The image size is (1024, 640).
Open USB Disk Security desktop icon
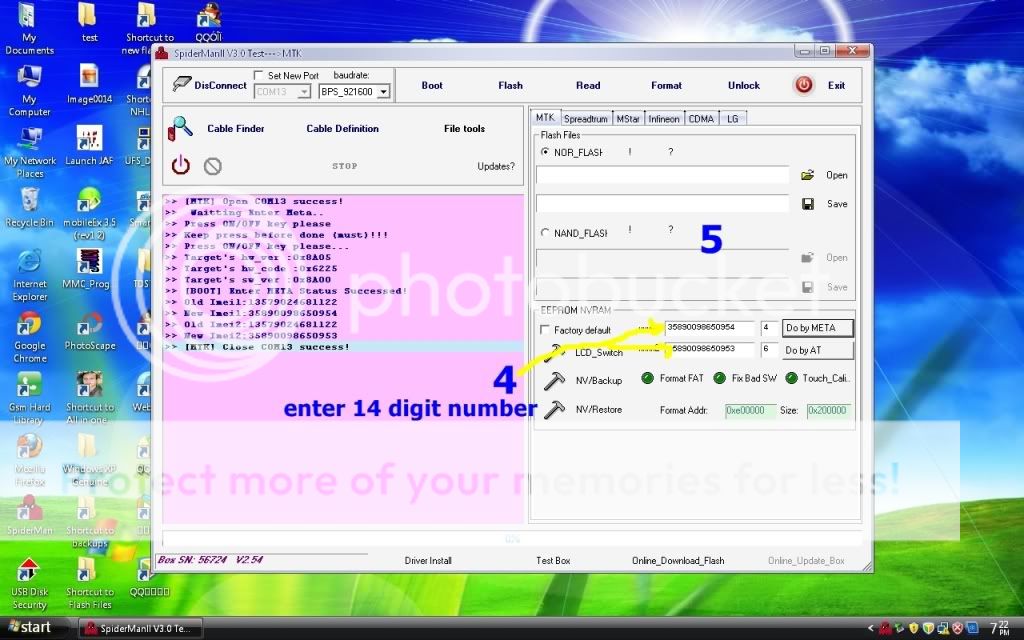click(29, 583)
